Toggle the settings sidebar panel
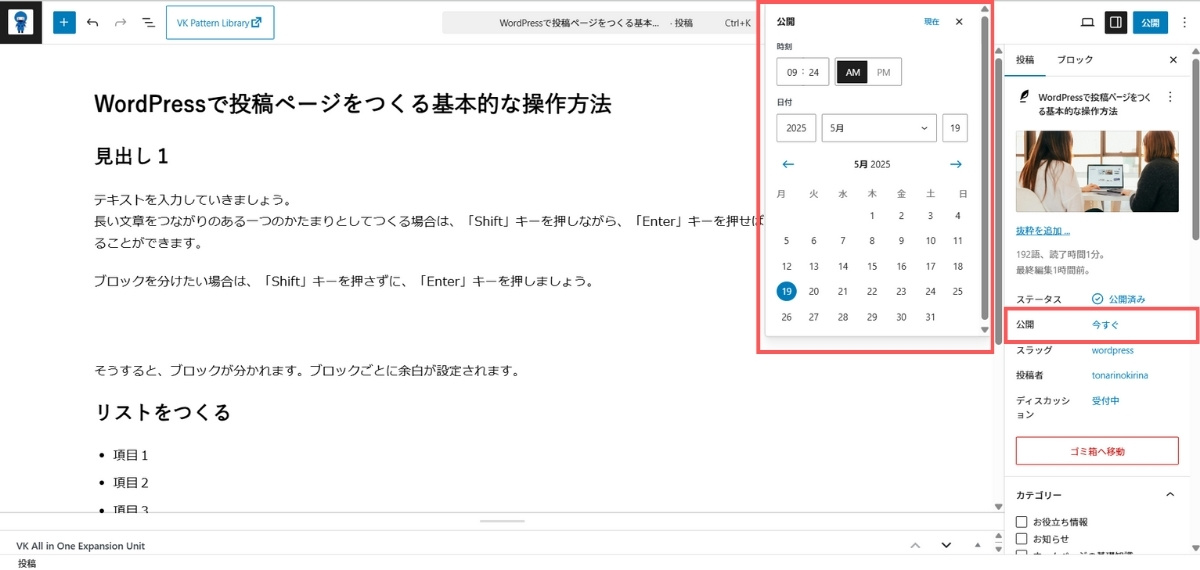 point(1116,22)
